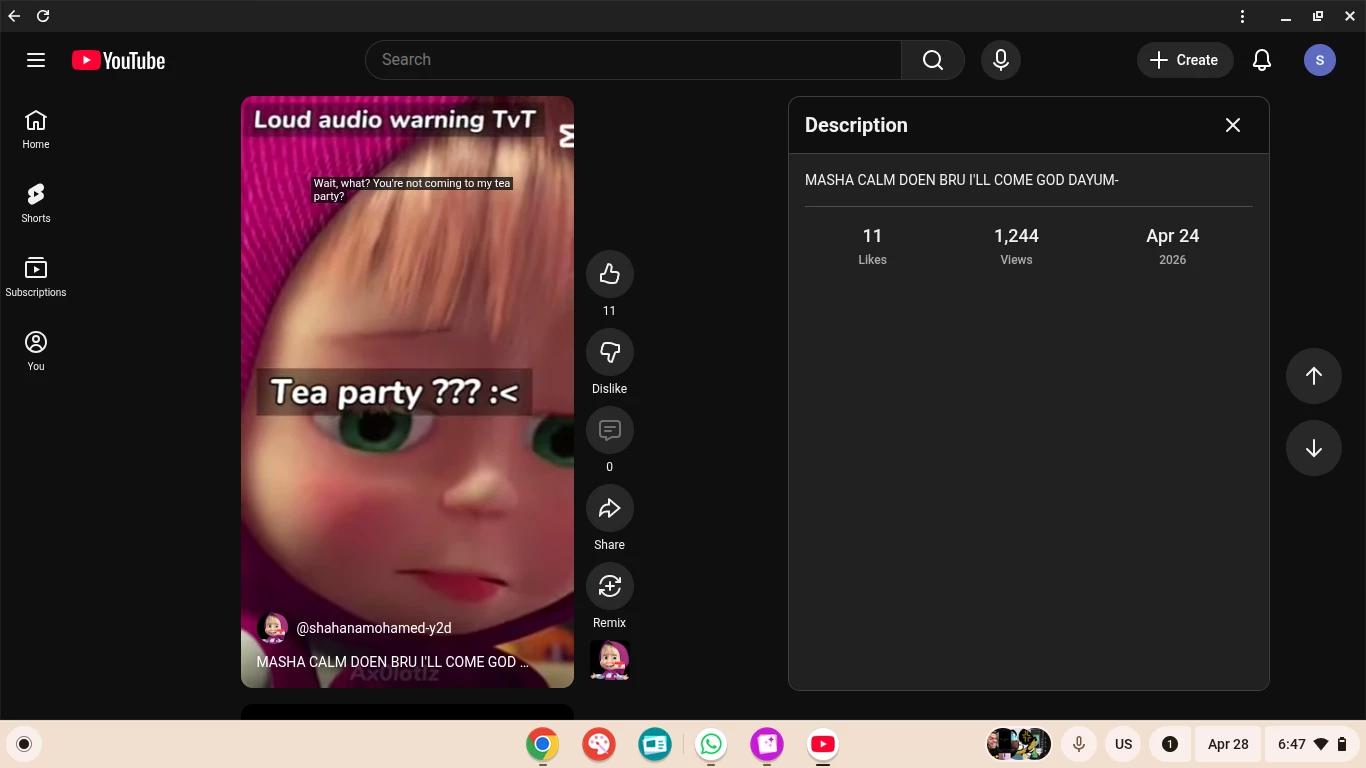Go to the YouTube logo home link
The height and width of the screenshot is (768, 1366).
click(118, 61)
